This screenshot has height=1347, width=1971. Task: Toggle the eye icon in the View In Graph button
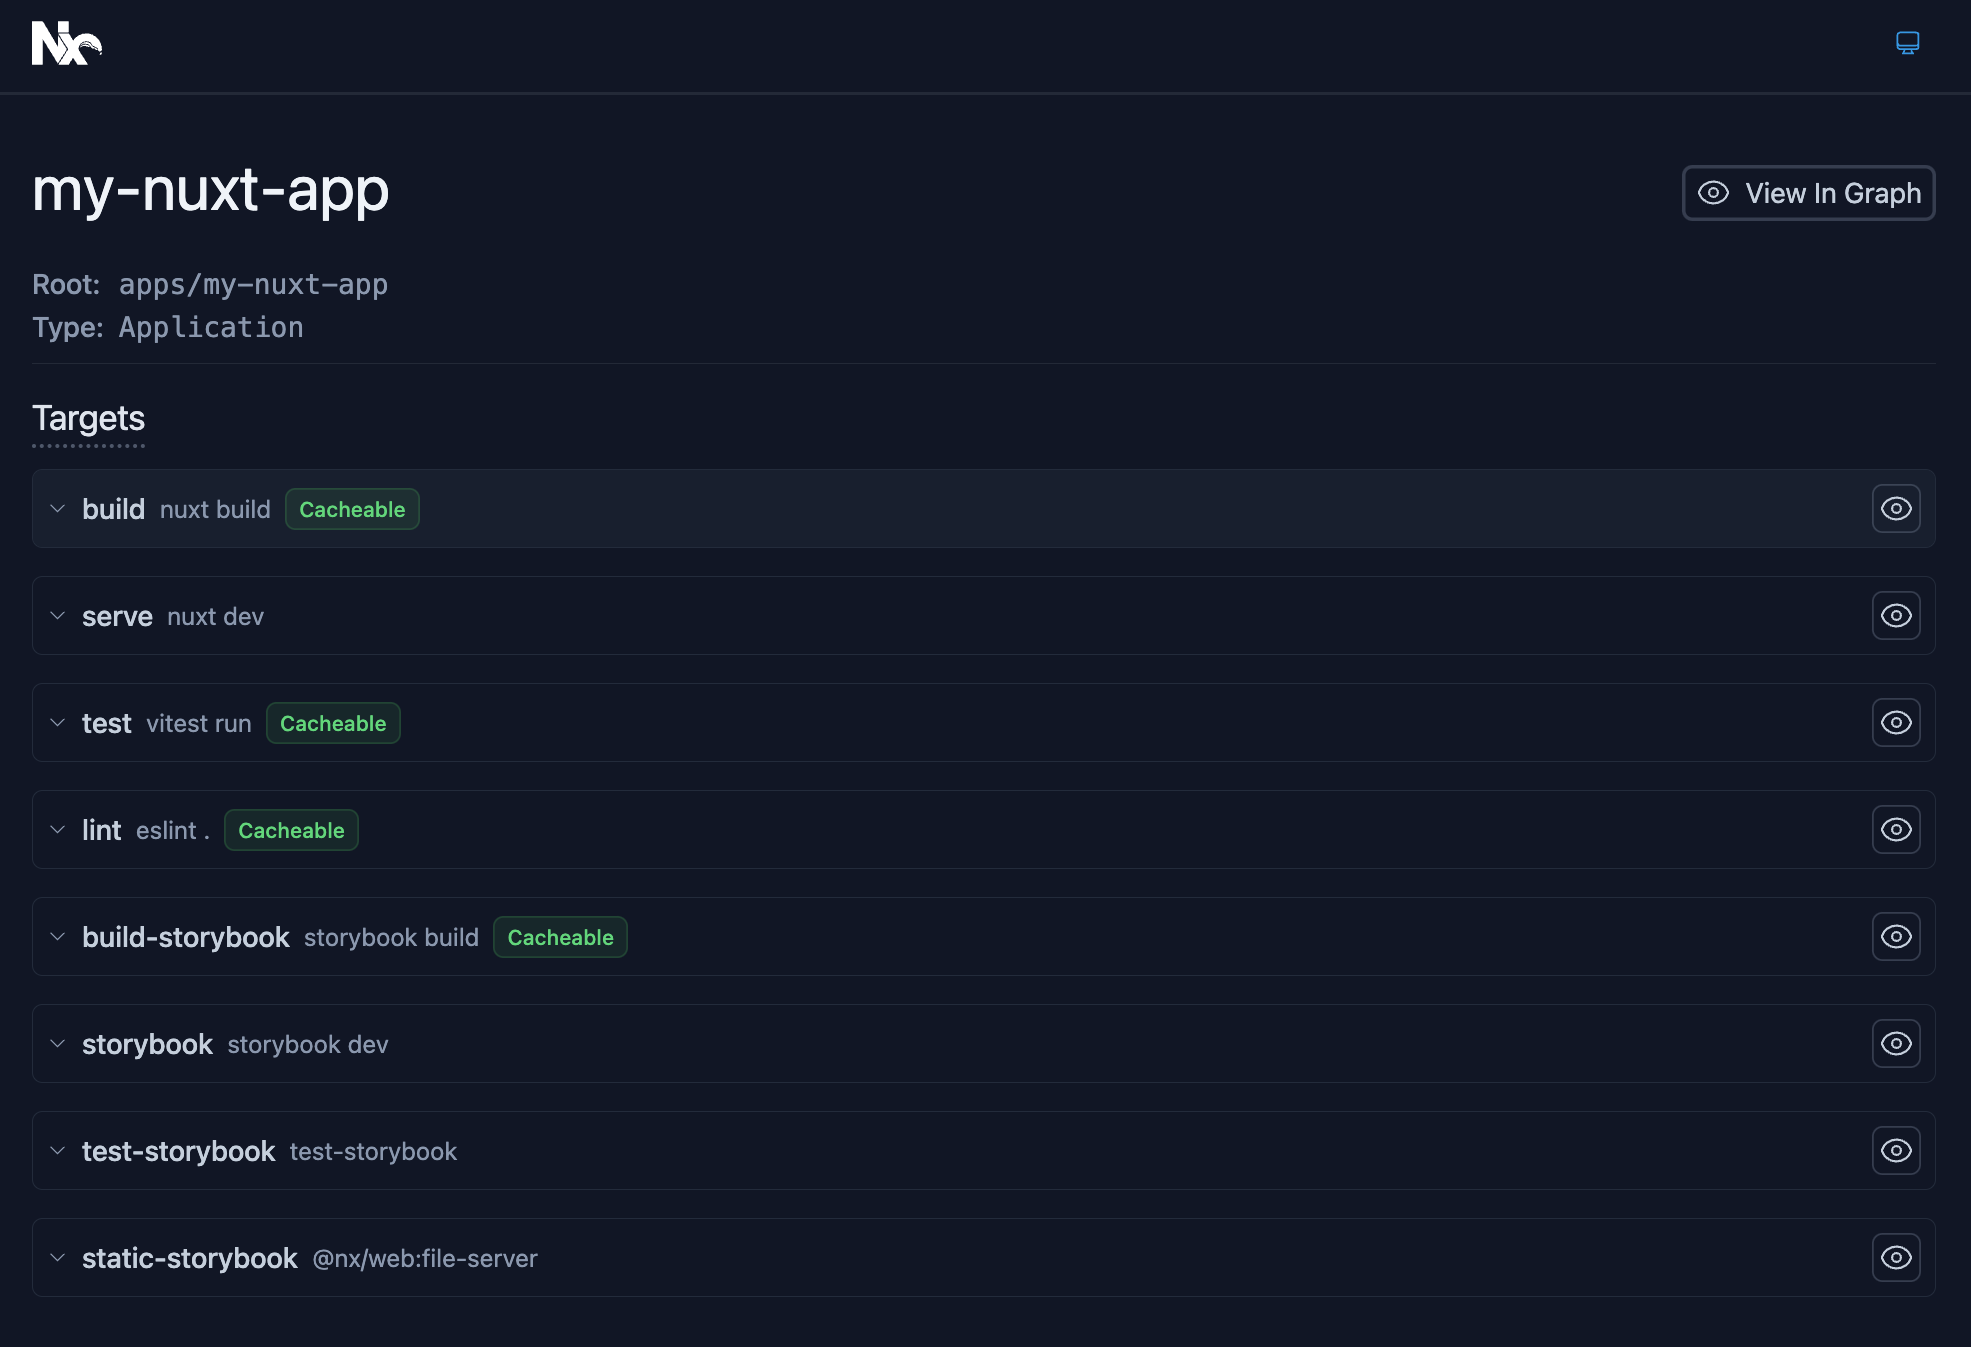pos(1713,193)
